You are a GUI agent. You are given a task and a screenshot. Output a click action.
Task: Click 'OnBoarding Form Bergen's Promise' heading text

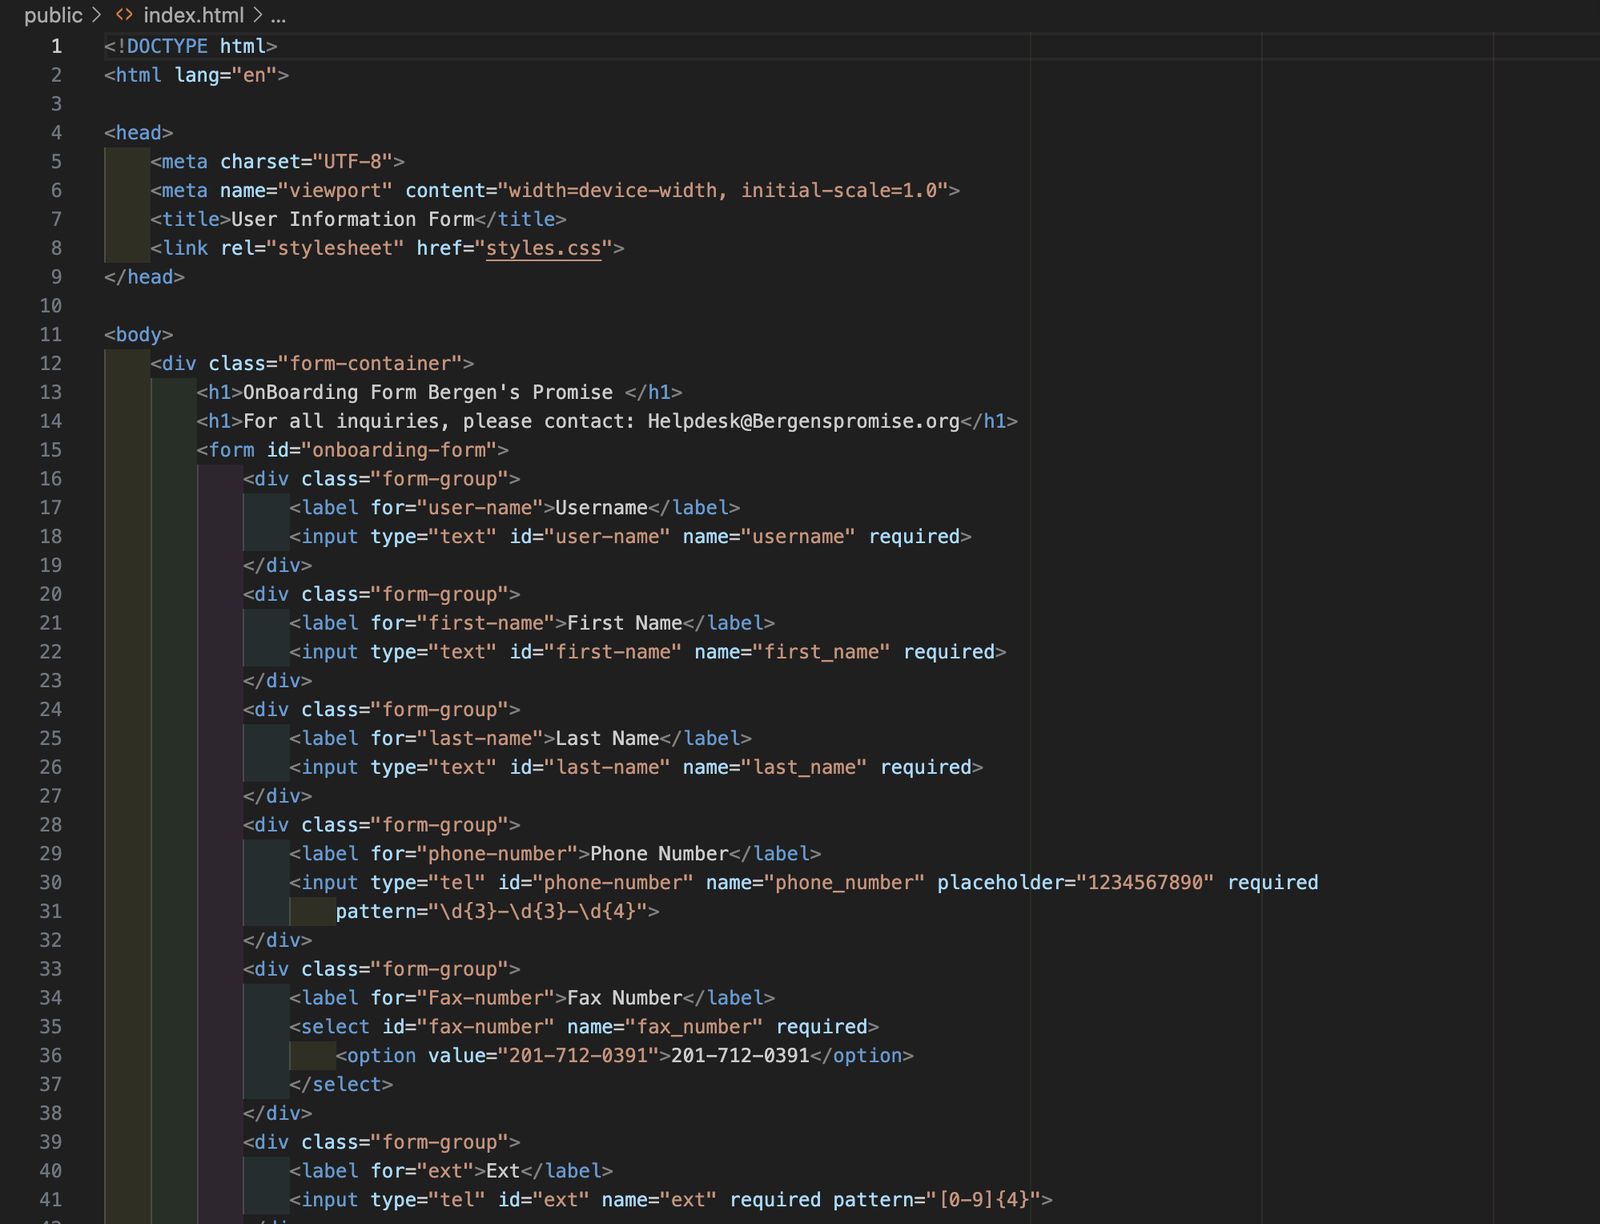point(428,392)
